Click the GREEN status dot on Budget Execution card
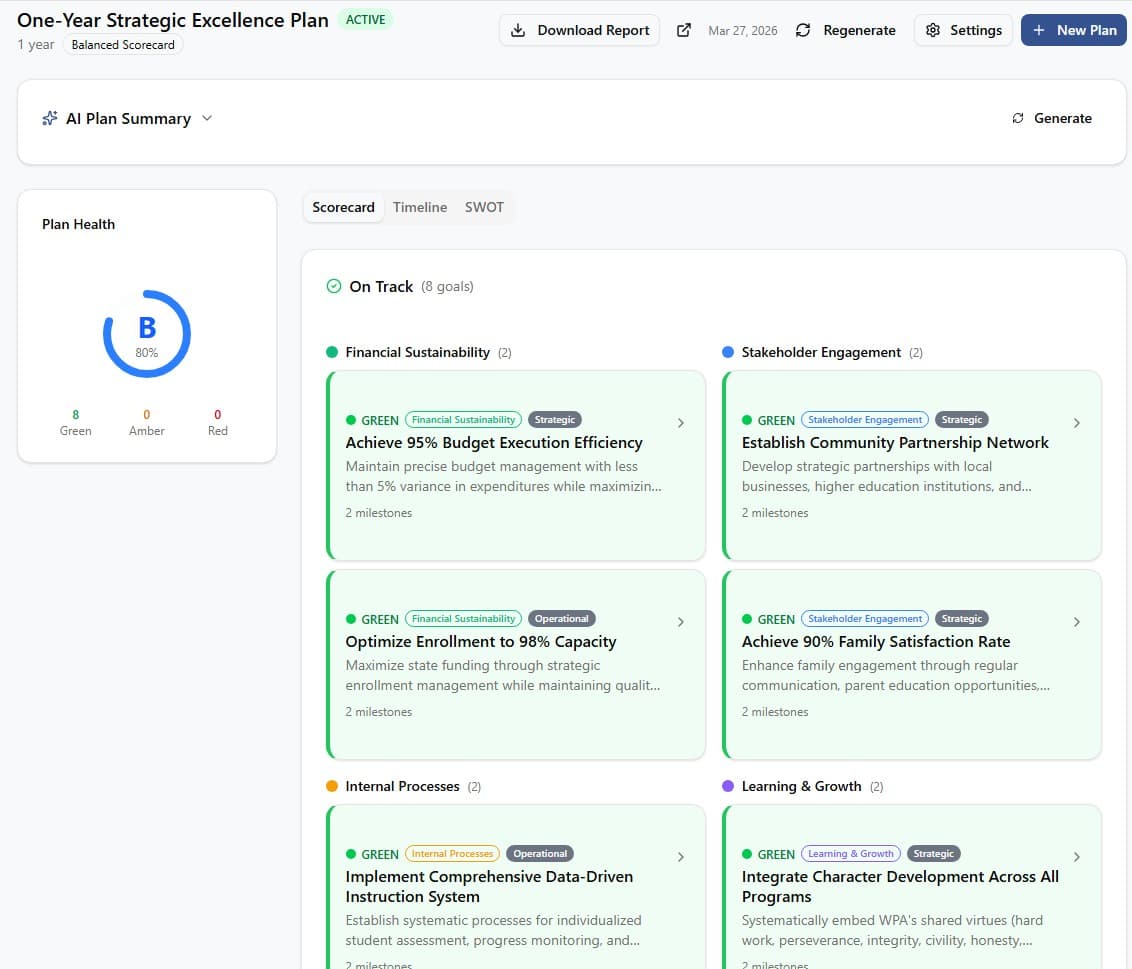This screenshot has width=1132, height=969. [351, 420]
